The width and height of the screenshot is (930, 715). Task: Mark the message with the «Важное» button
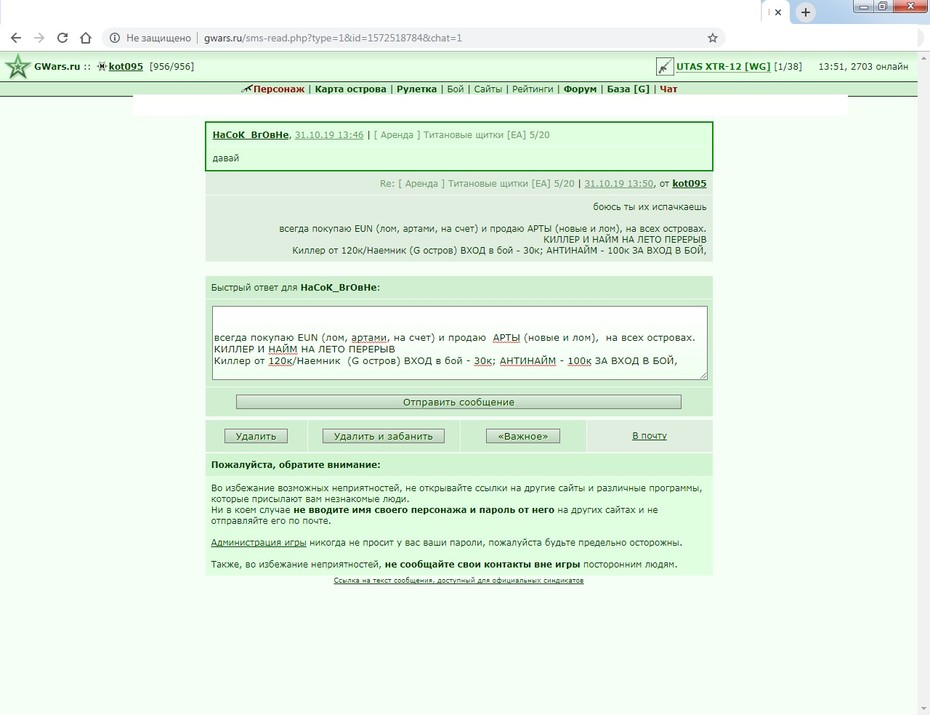(x=523, y=436)
